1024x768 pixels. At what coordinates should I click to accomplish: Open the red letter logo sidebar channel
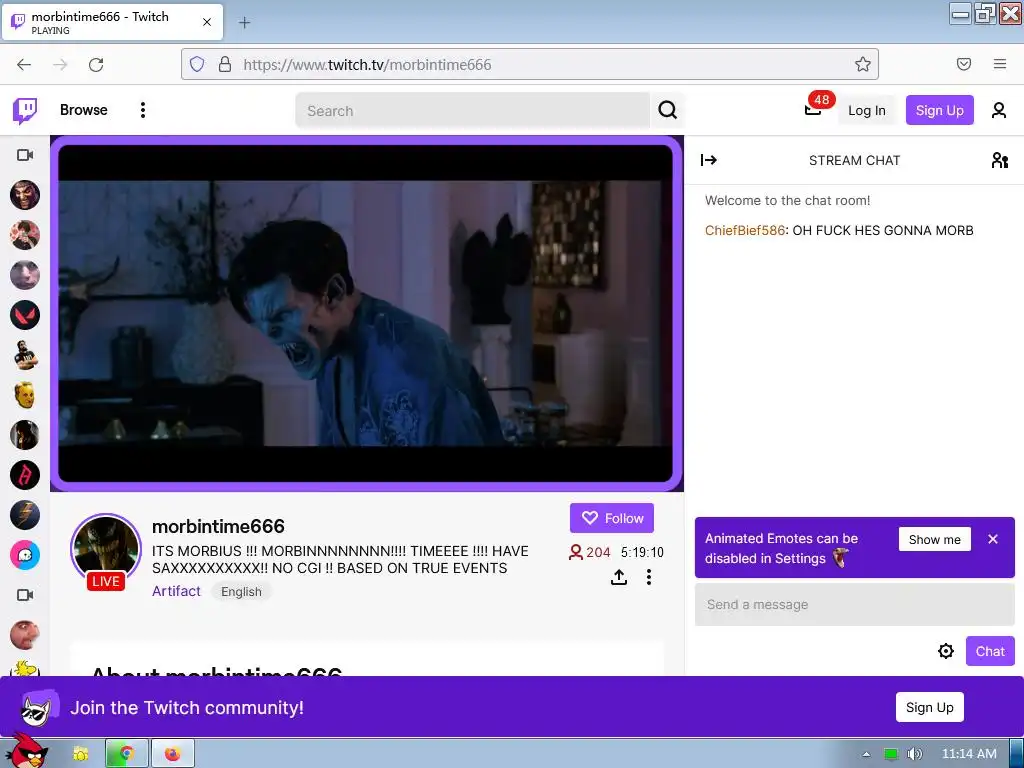pyautogui.click(x=25, y=475)
